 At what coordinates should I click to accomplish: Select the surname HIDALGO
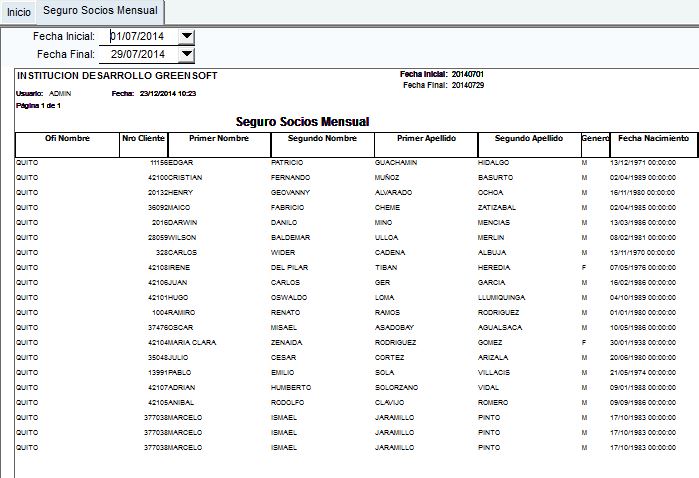493,163
